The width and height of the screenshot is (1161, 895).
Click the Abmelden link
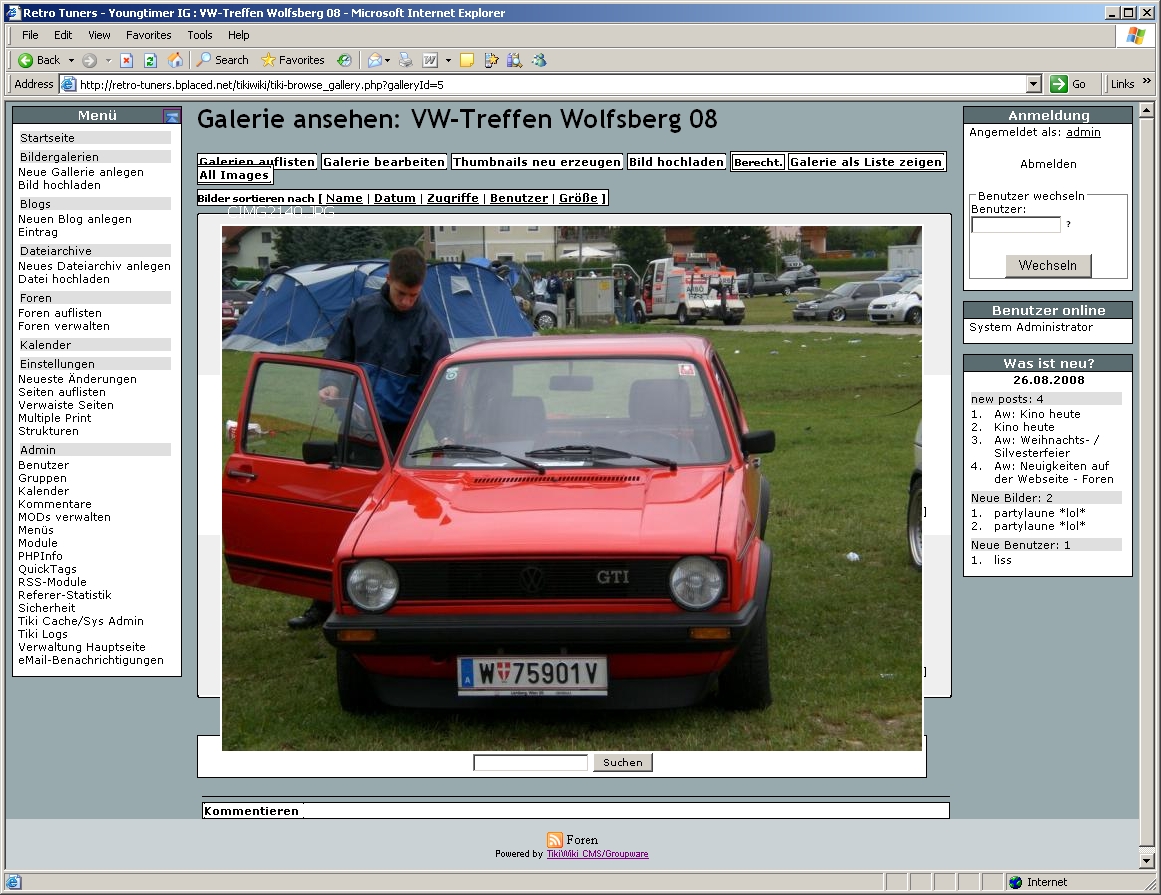pyautogui.click(x=1048, y=164)
